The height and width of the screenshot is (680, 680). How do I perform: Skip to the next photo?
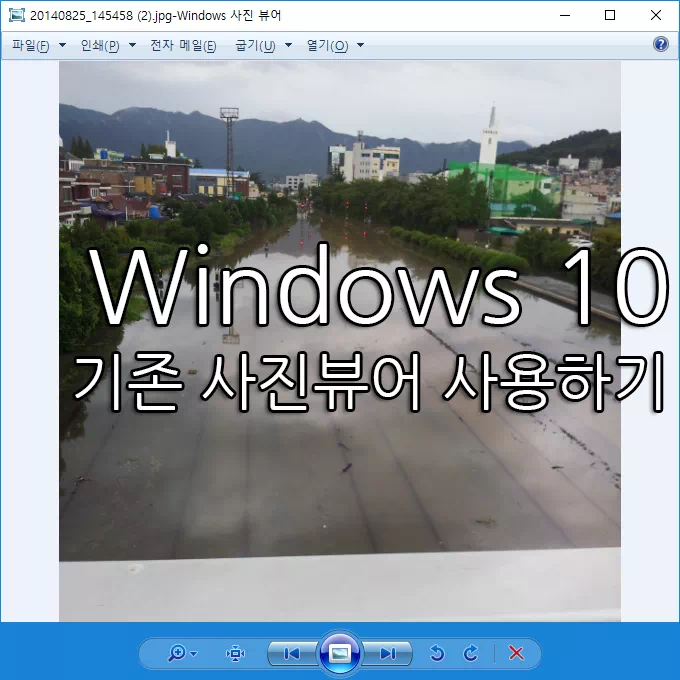[x=388, y=654]
